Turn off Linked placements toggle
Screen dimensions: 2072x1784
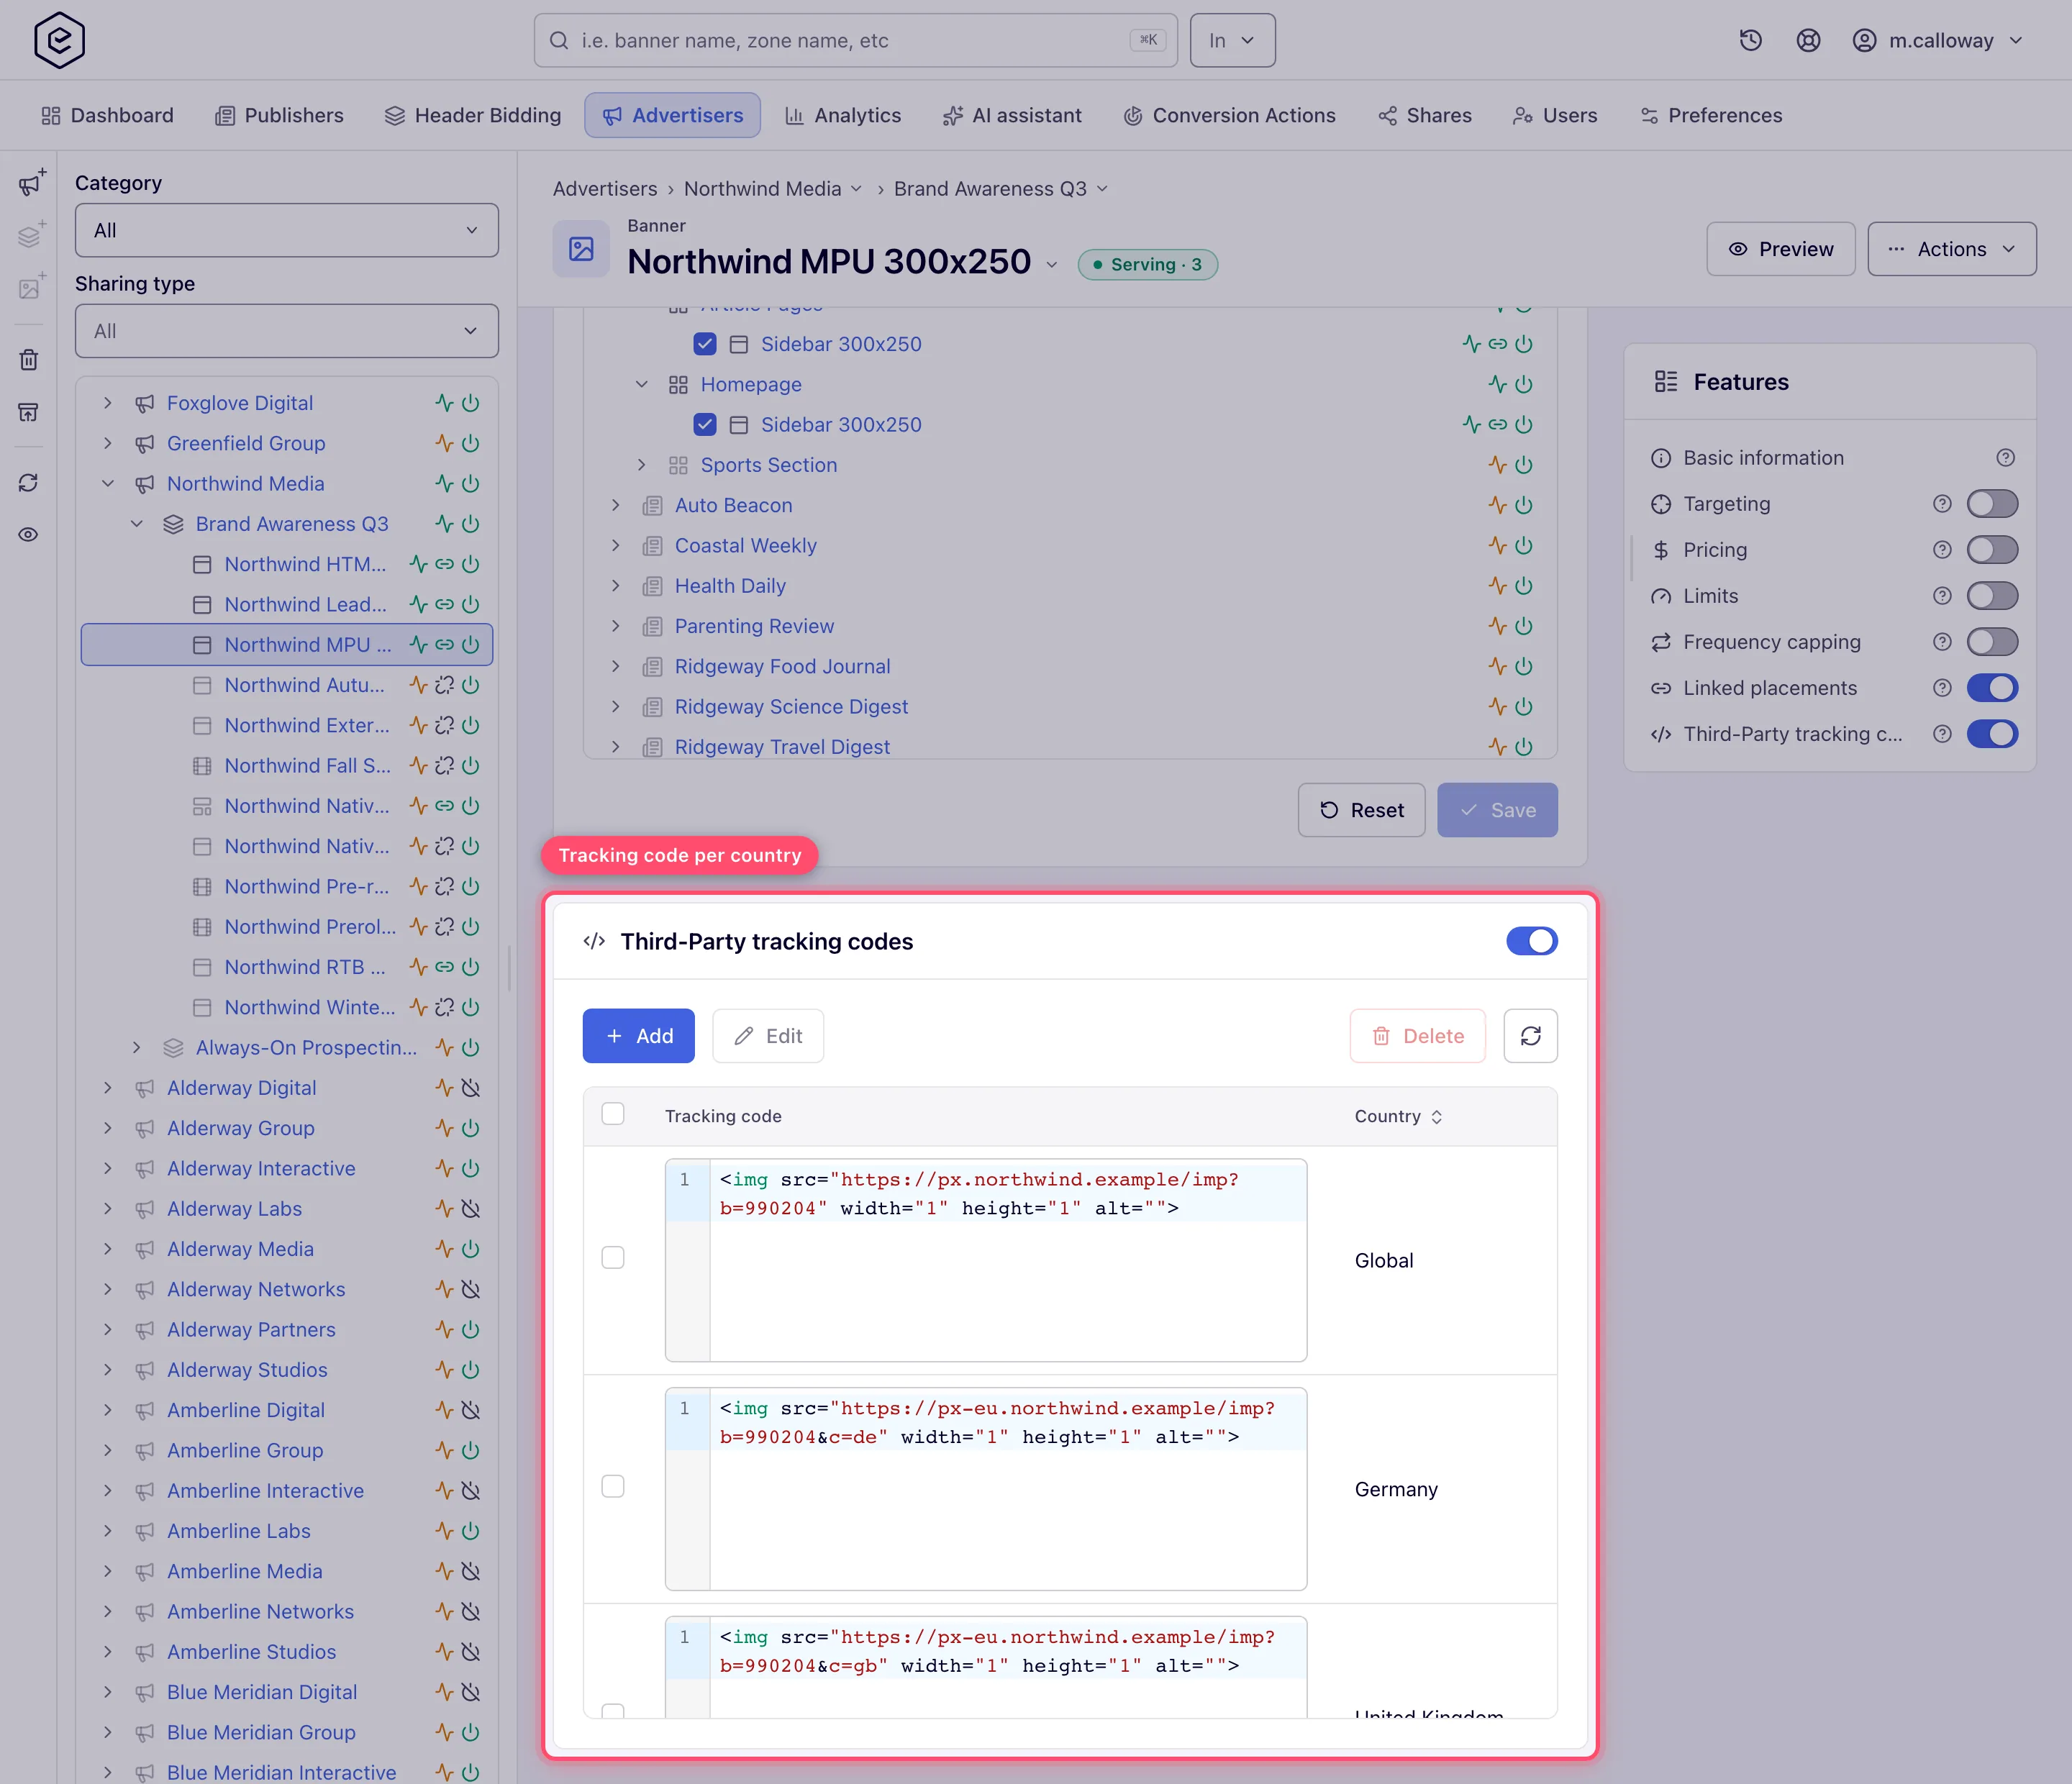pyautogui.click(x=1992, y=688)
